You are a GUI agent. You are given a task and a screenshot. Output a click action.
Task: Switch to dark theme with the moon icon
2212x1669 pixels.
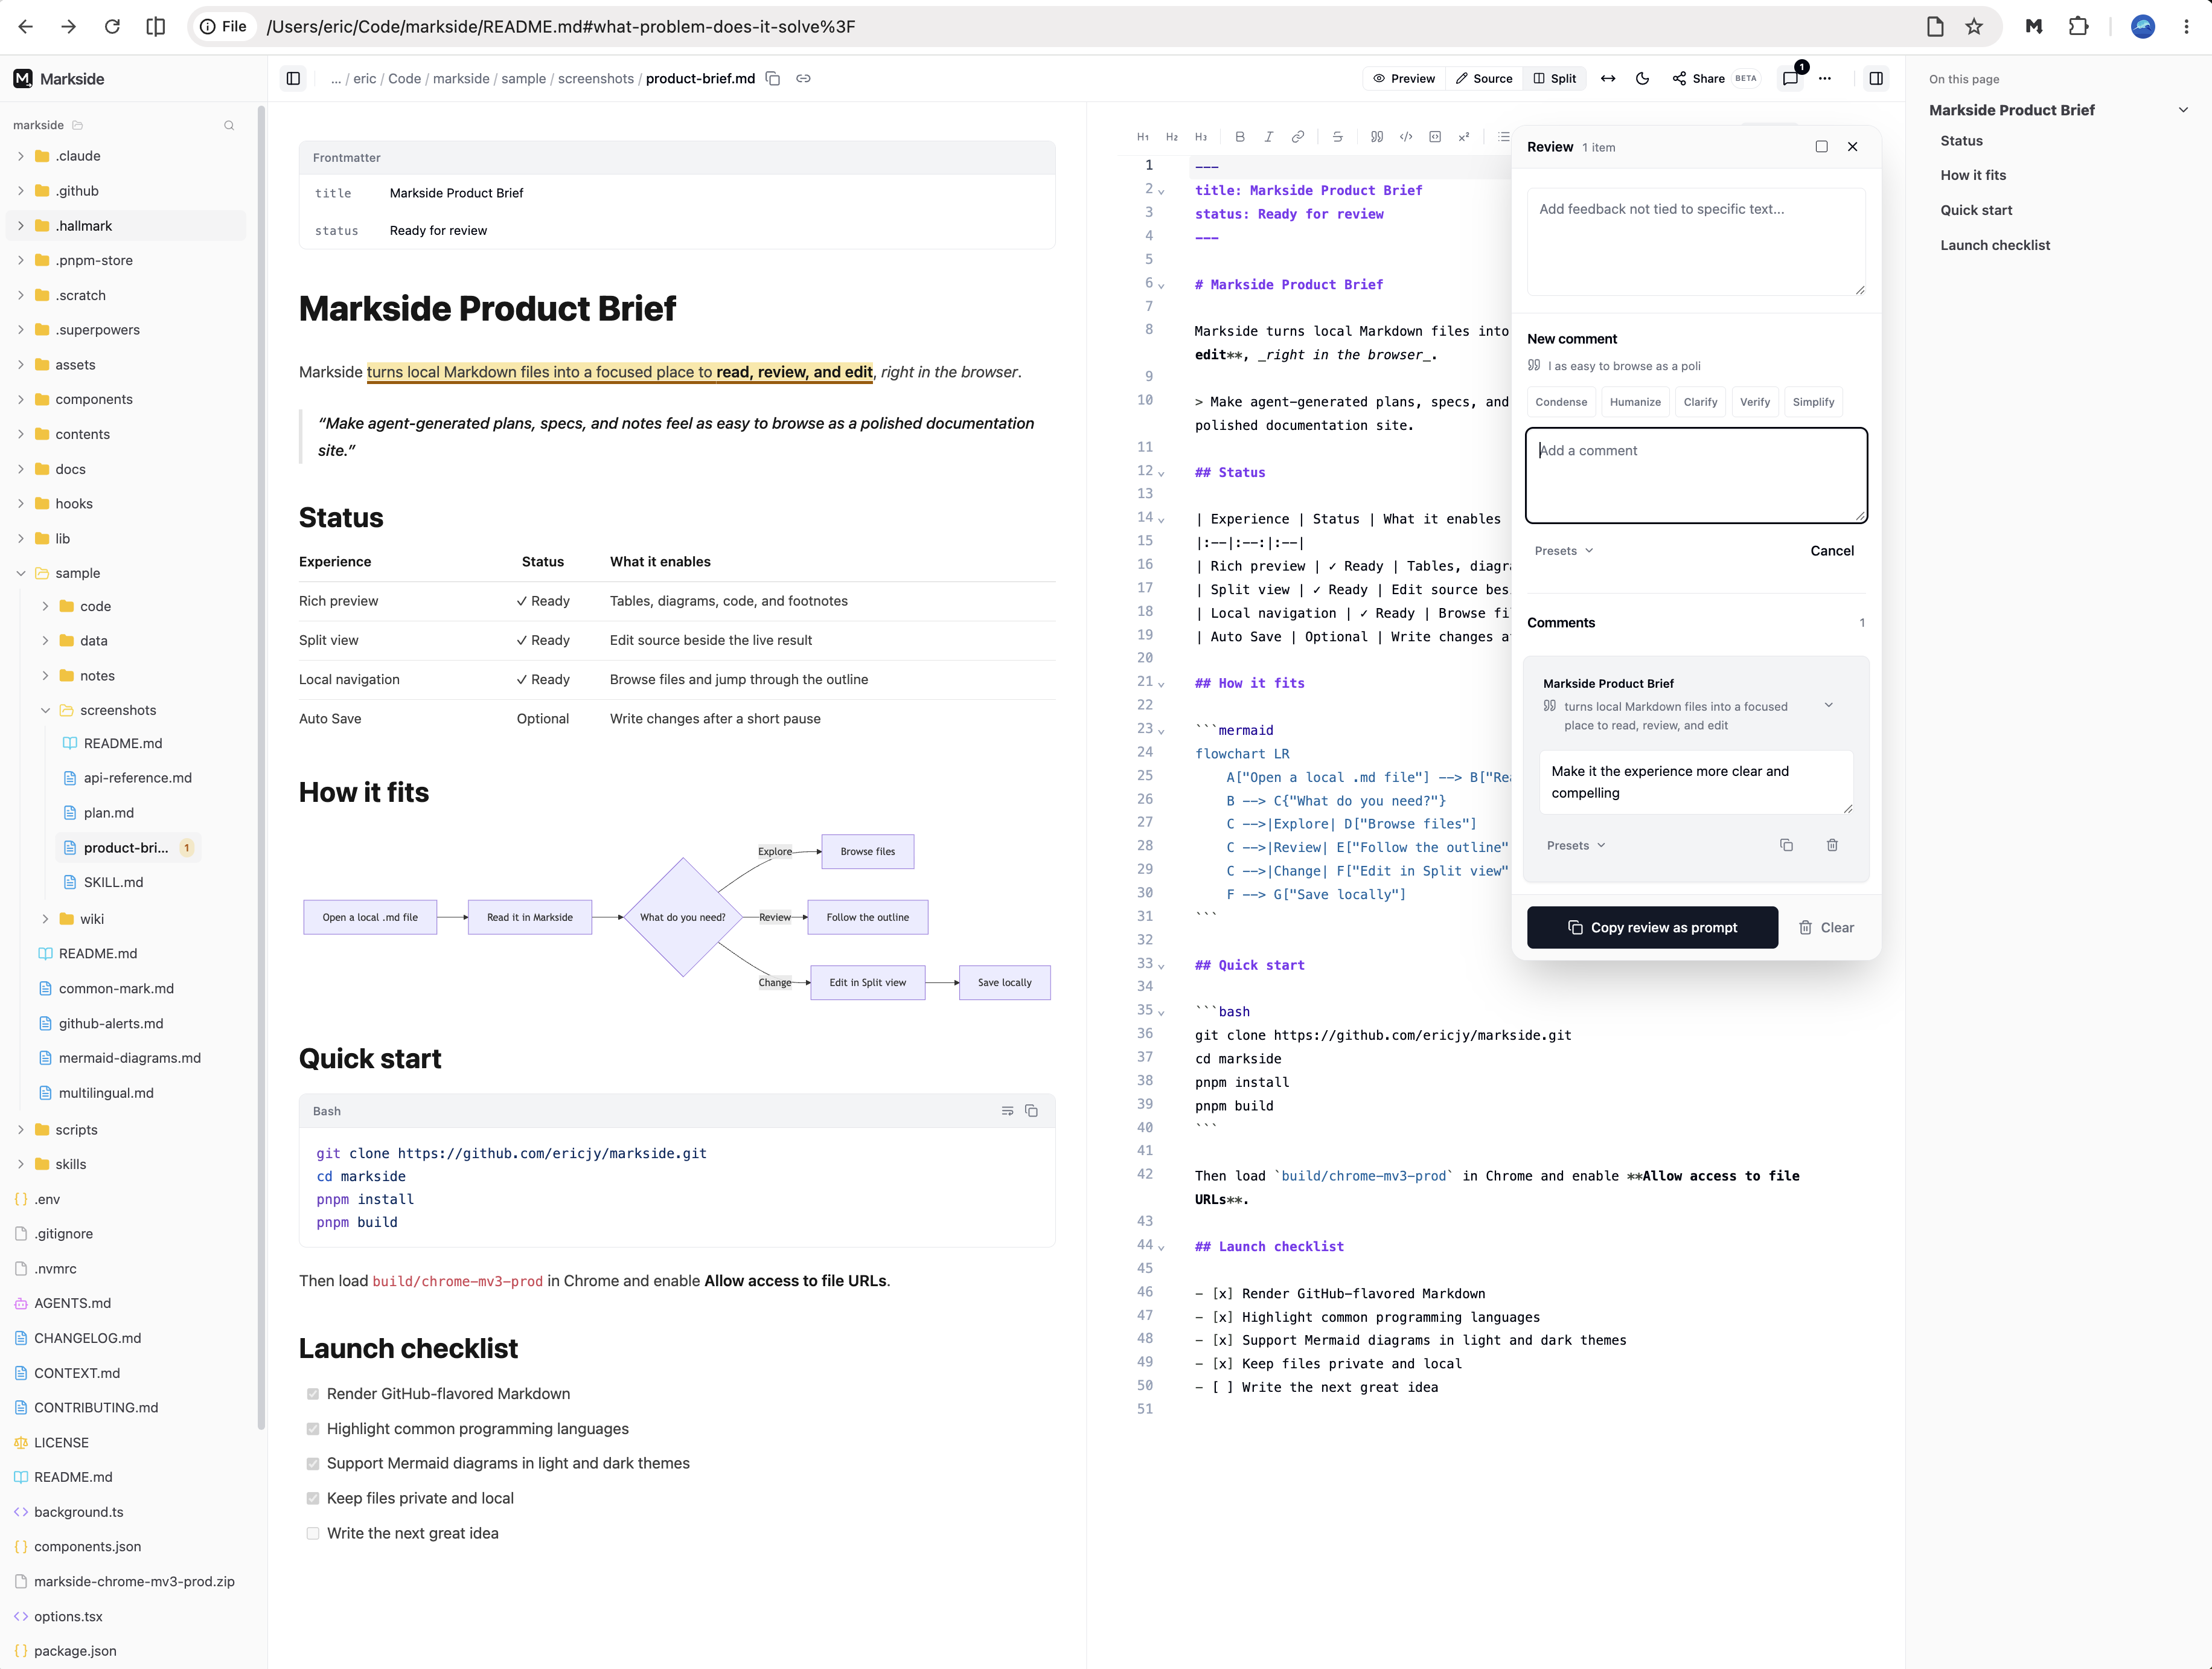point(1642,79)
